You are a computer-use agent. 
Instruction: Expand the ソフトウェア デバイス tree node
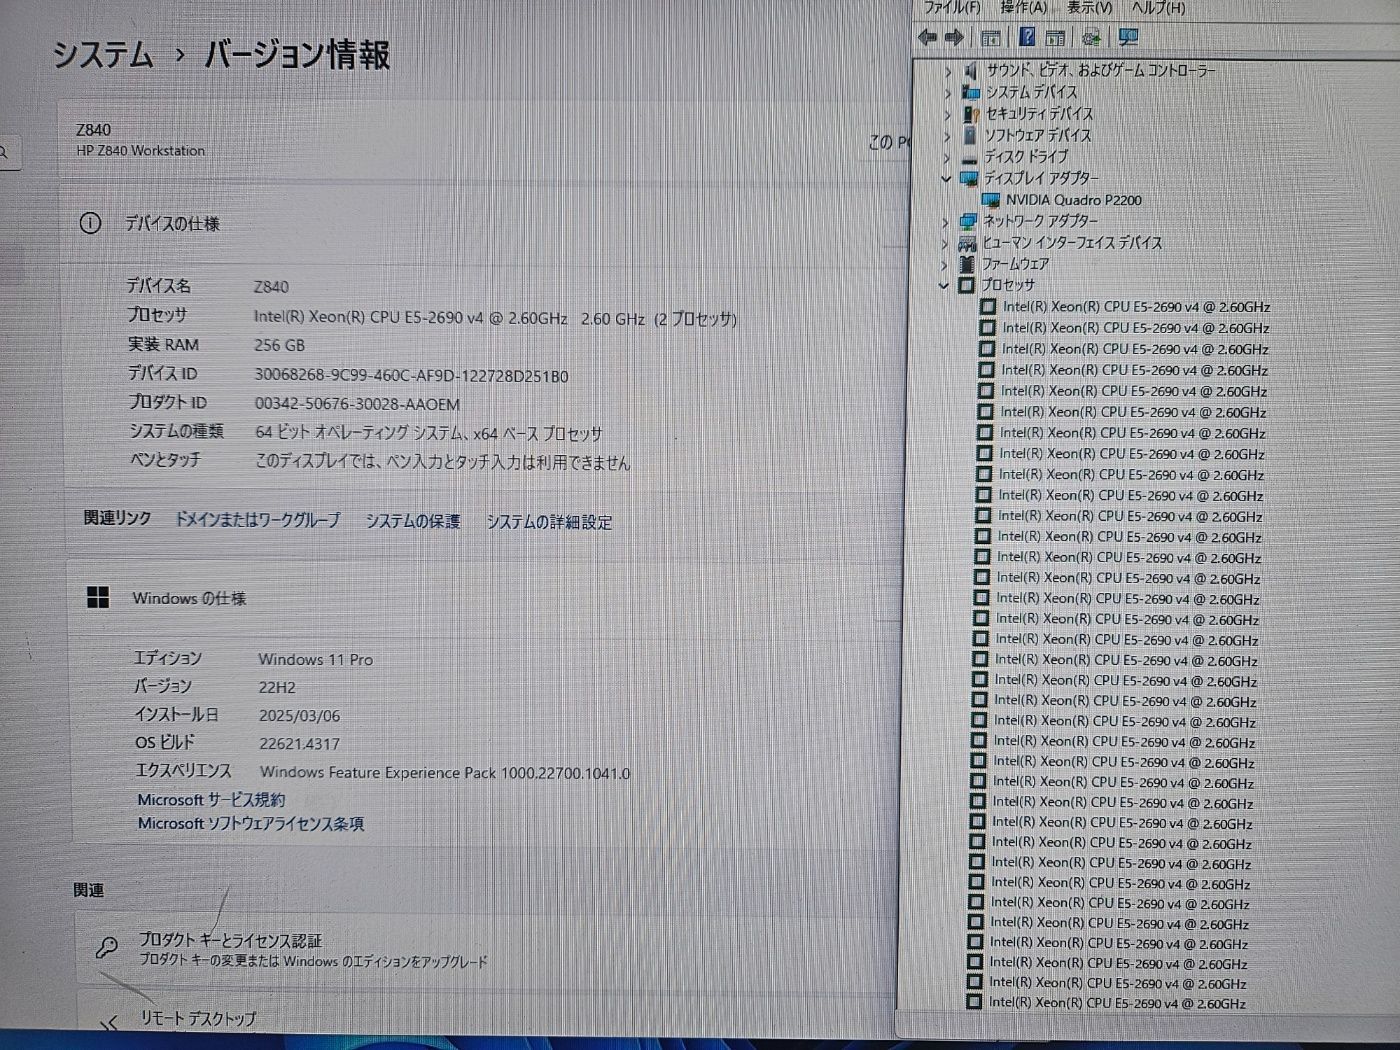[947, 136]
